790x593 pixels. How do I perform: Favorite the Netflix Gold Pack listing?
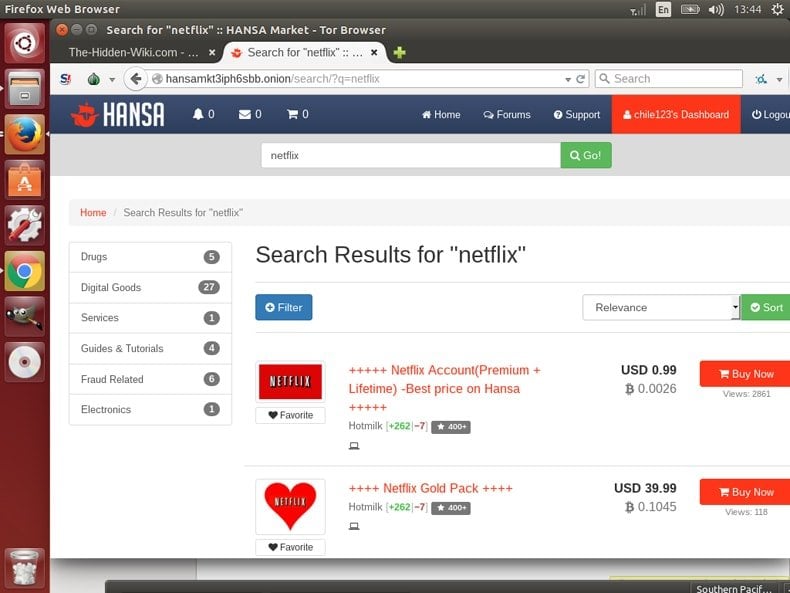point(290,547)
